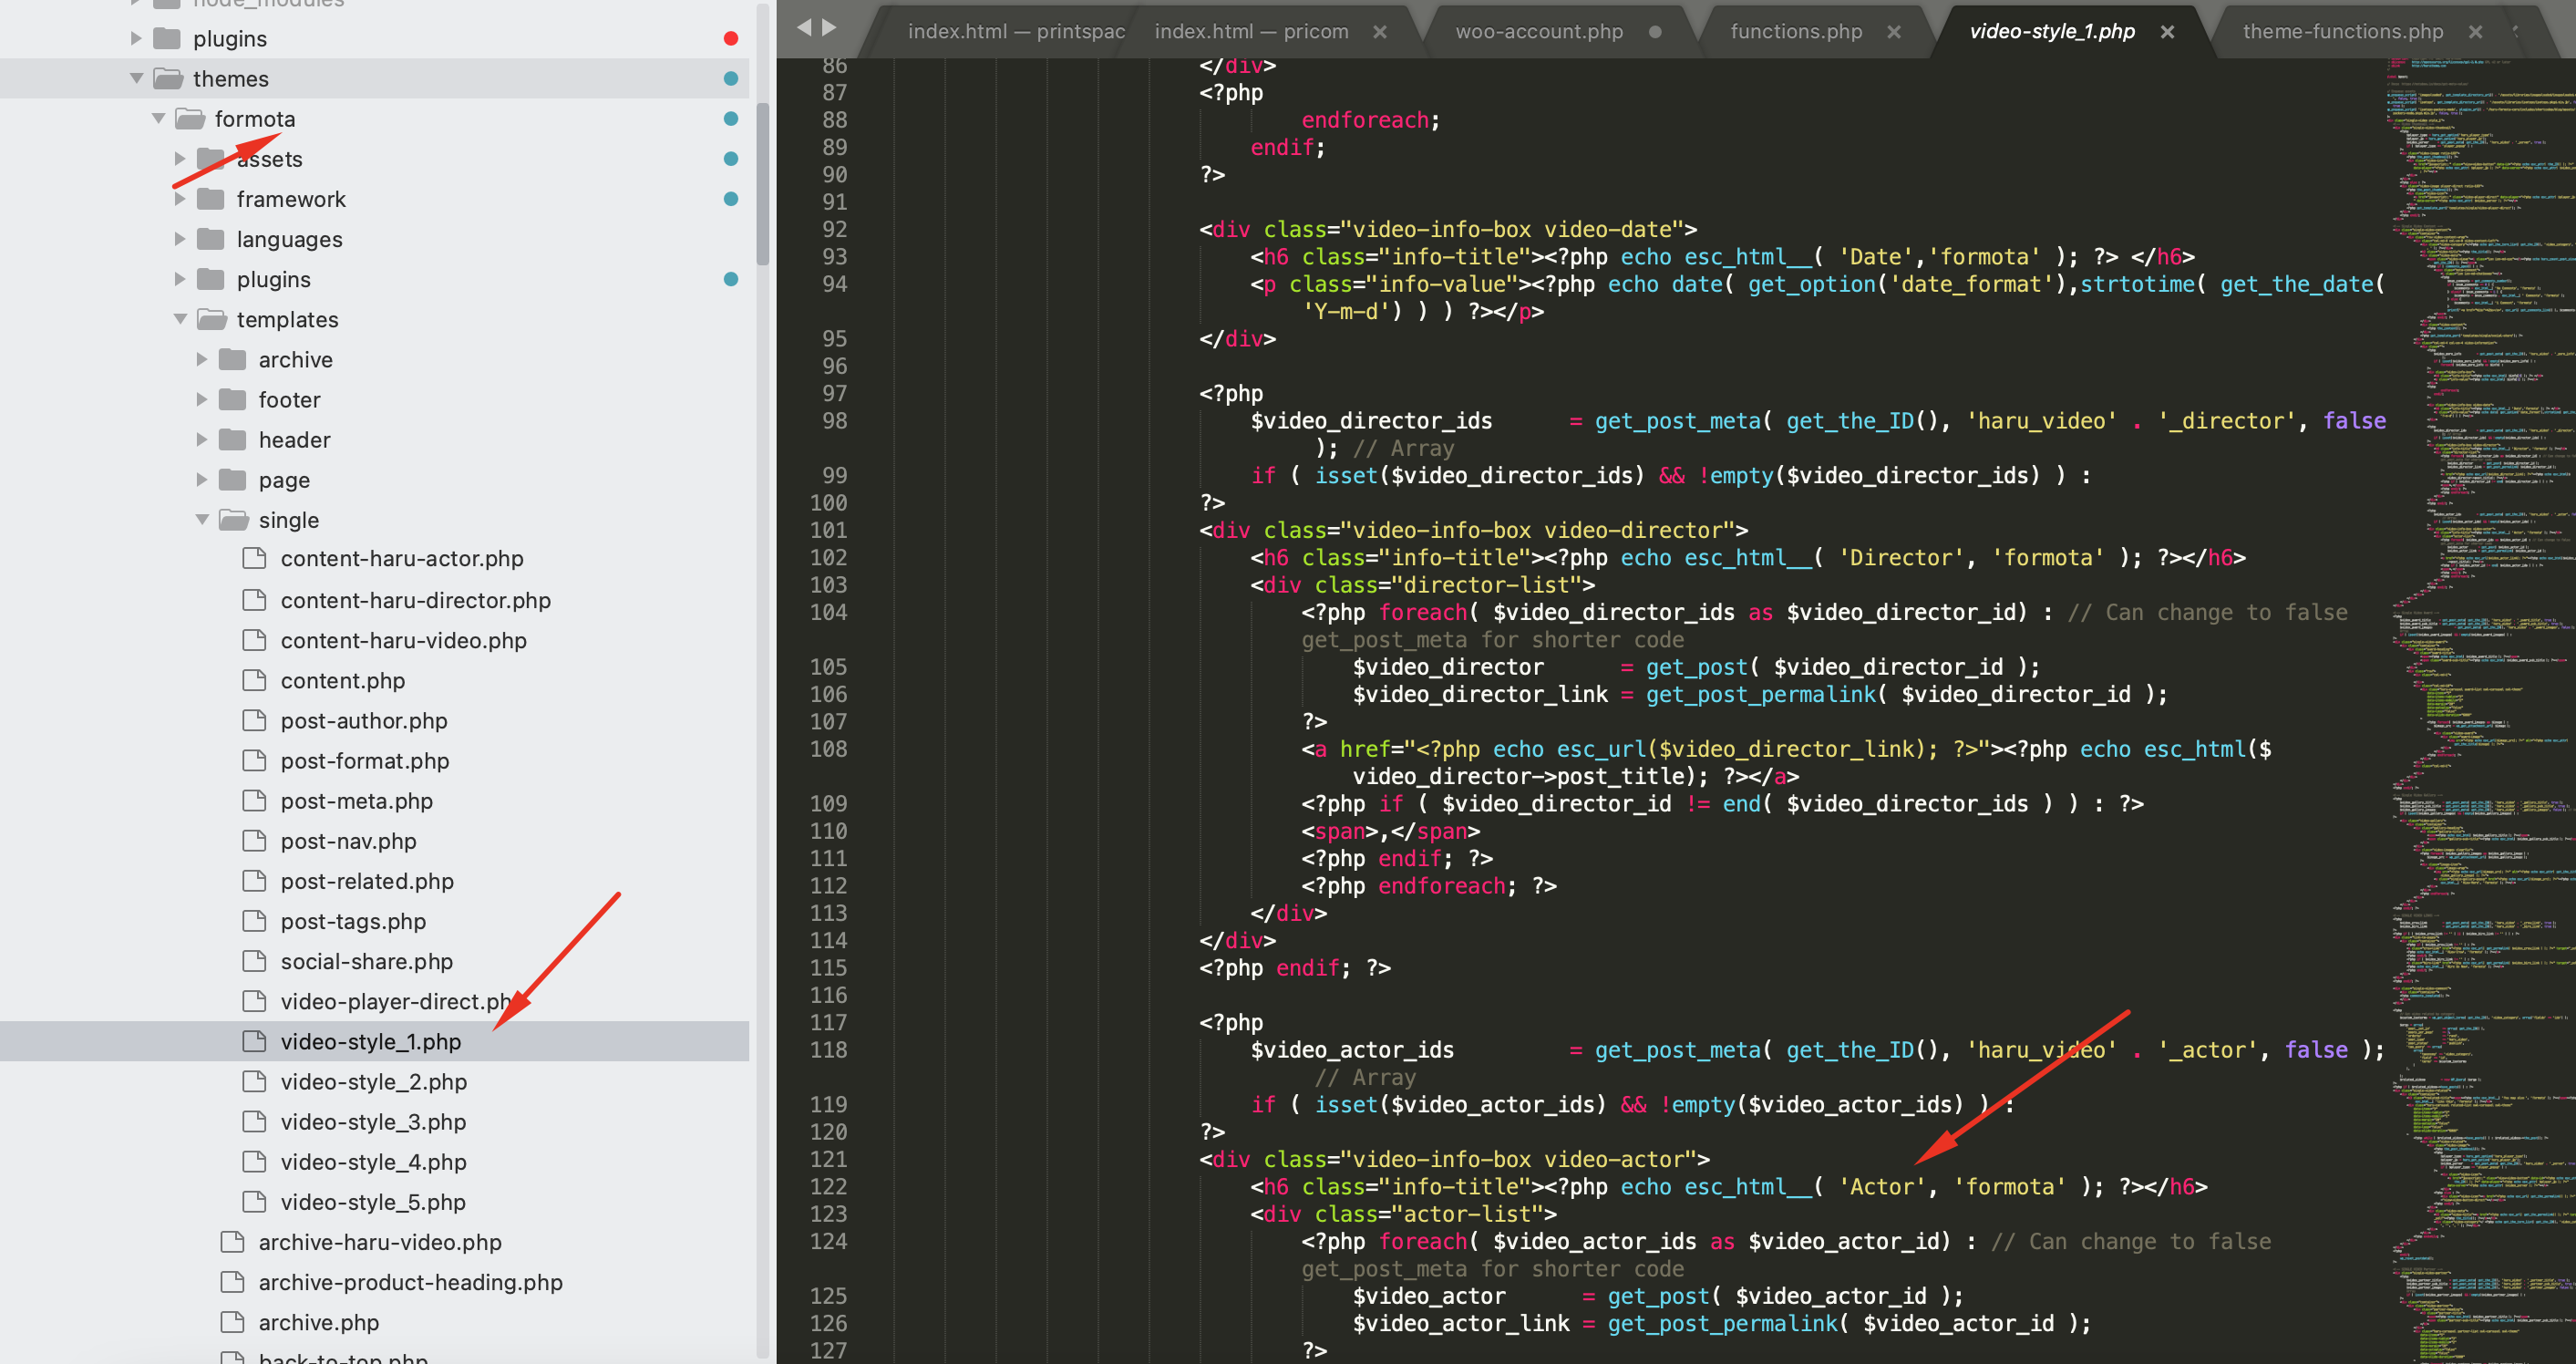Click the templates folder icon
The height and width of the screenshot is (1364, 2576).
click(x=212, y=318)
